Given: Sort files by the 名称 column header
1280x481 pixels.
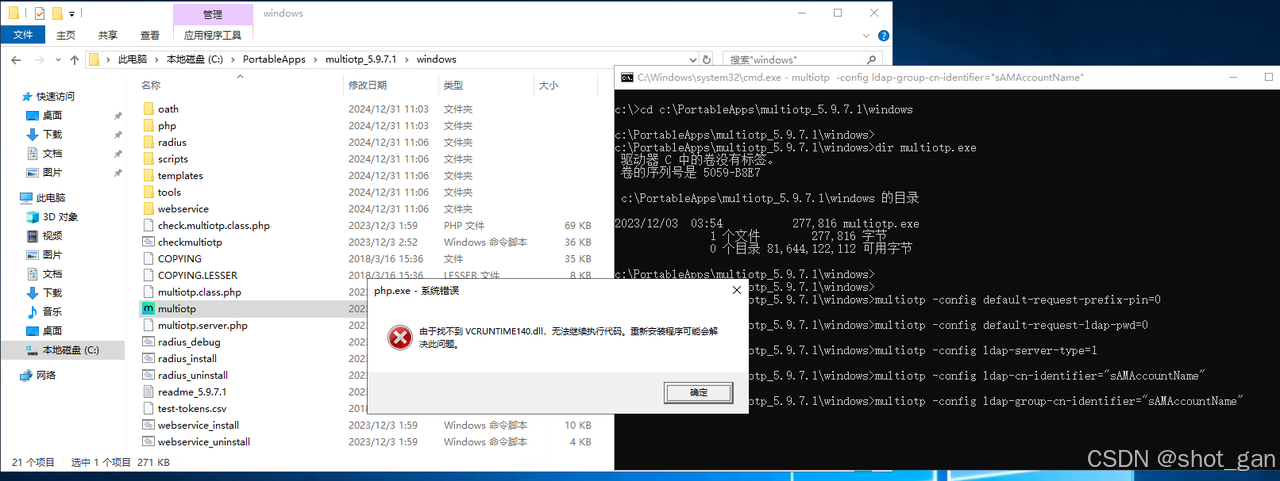Looking at the screenshot, I should (x=151, y=85).
